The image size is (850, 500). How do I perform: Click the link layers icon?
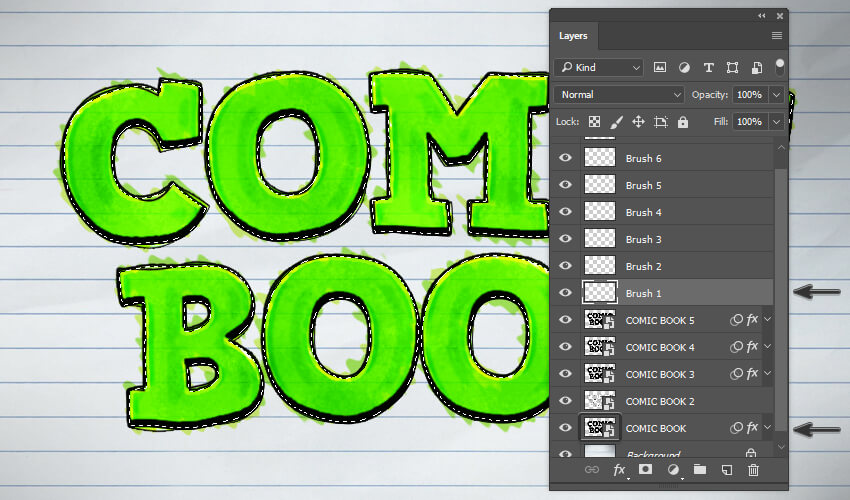[x=592, y=470]
